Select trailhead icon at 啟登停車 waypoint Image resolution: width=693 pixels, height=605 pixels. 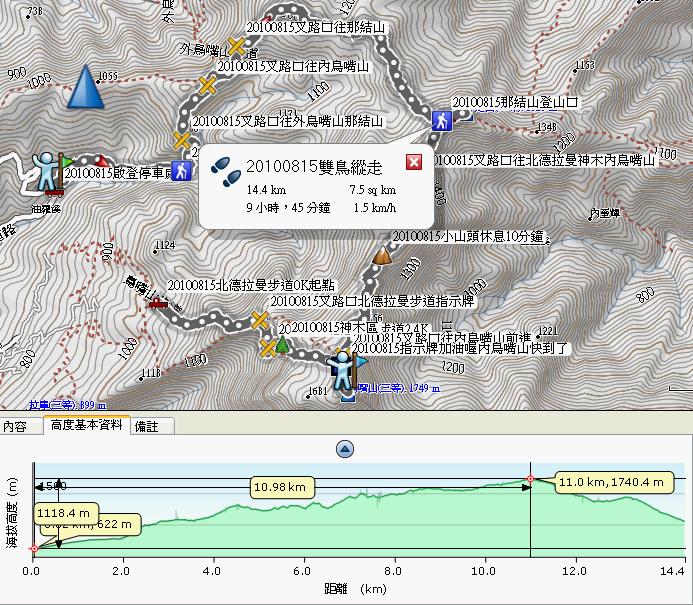pyautogui.click(x=181, y=170)
